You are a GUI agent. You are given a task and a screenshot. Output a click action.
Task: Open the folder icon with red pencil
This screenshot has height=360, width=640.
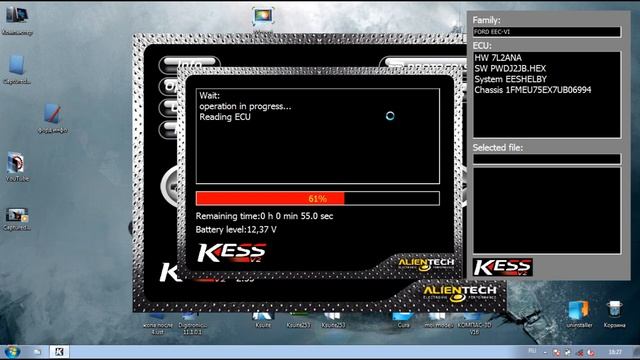53,118
